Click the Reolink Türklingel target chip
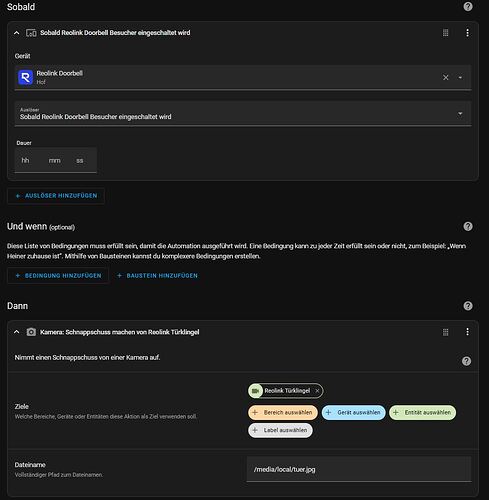The width and height of the screenshot is (489, 500). pyautogui.click(x=287, y=391)
